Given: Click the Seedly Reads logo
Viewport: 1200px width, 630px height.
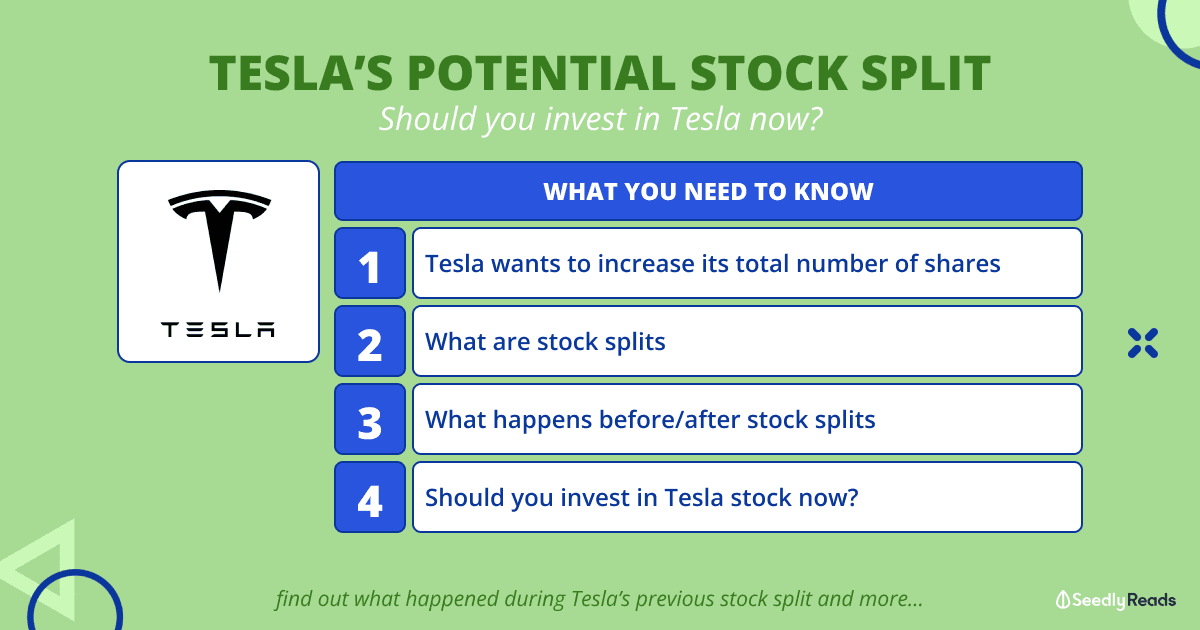Looking at the screenshot, I should coord(1116,600).
